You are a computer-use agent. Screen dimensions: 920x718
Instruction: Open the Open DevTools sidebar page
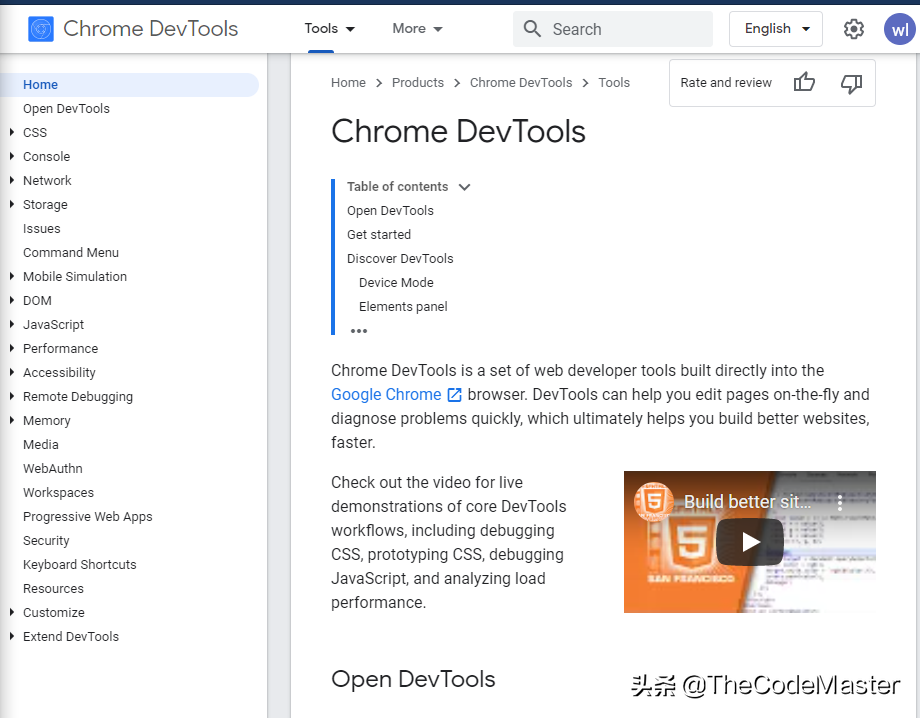click(x=66, y=109)
